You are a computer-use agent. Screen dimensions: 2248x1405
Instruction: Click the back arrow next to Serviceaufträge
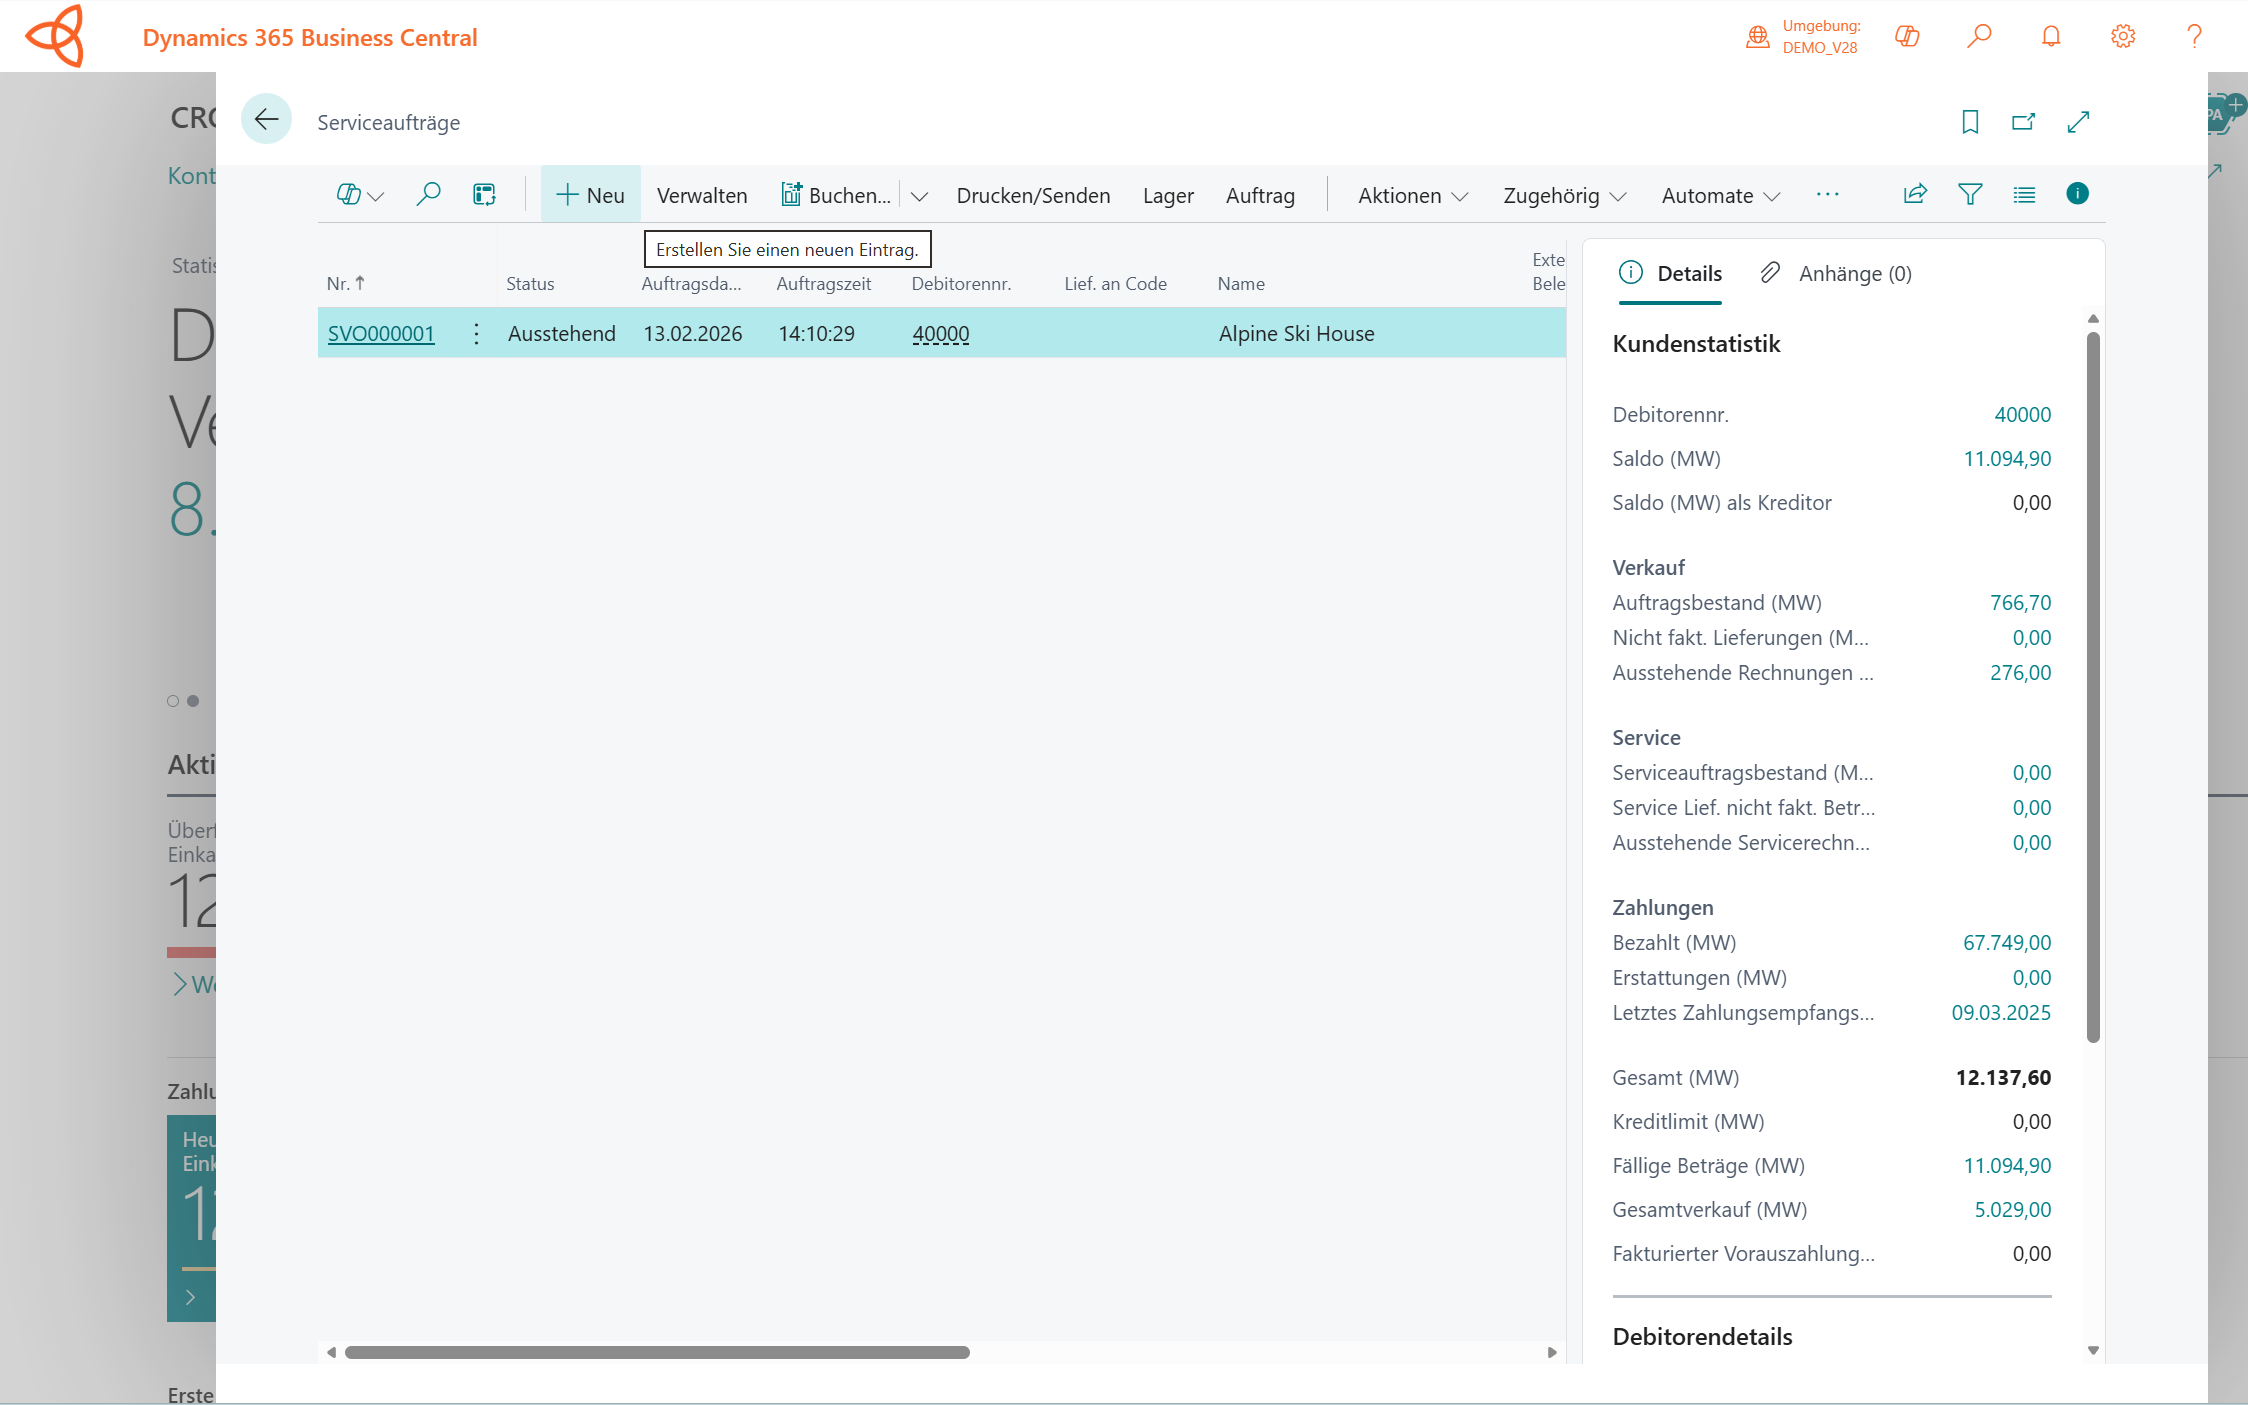(266, 120)
